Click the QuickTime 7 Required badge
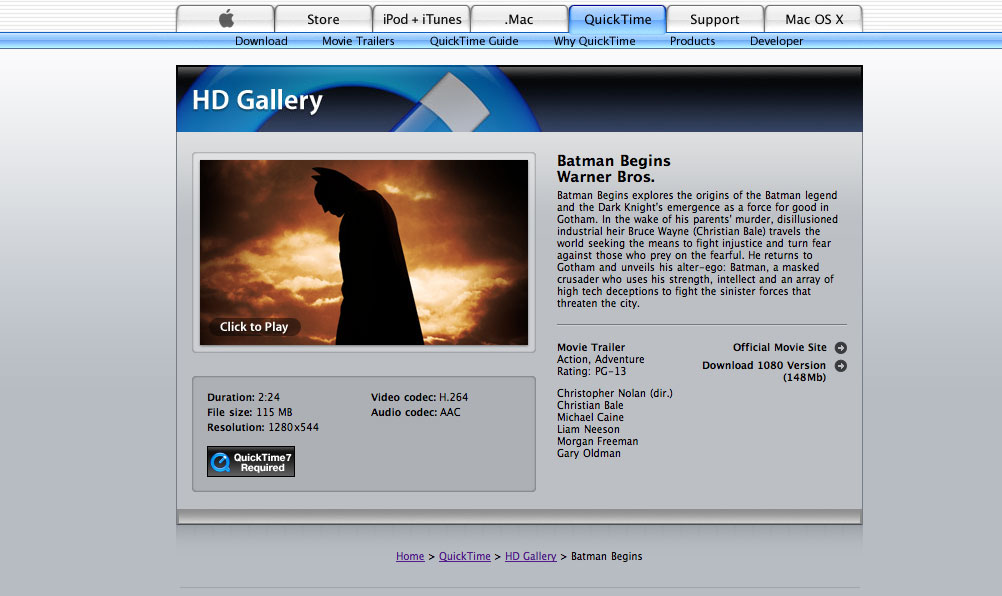1002x596 pixels. pos(251,461)
